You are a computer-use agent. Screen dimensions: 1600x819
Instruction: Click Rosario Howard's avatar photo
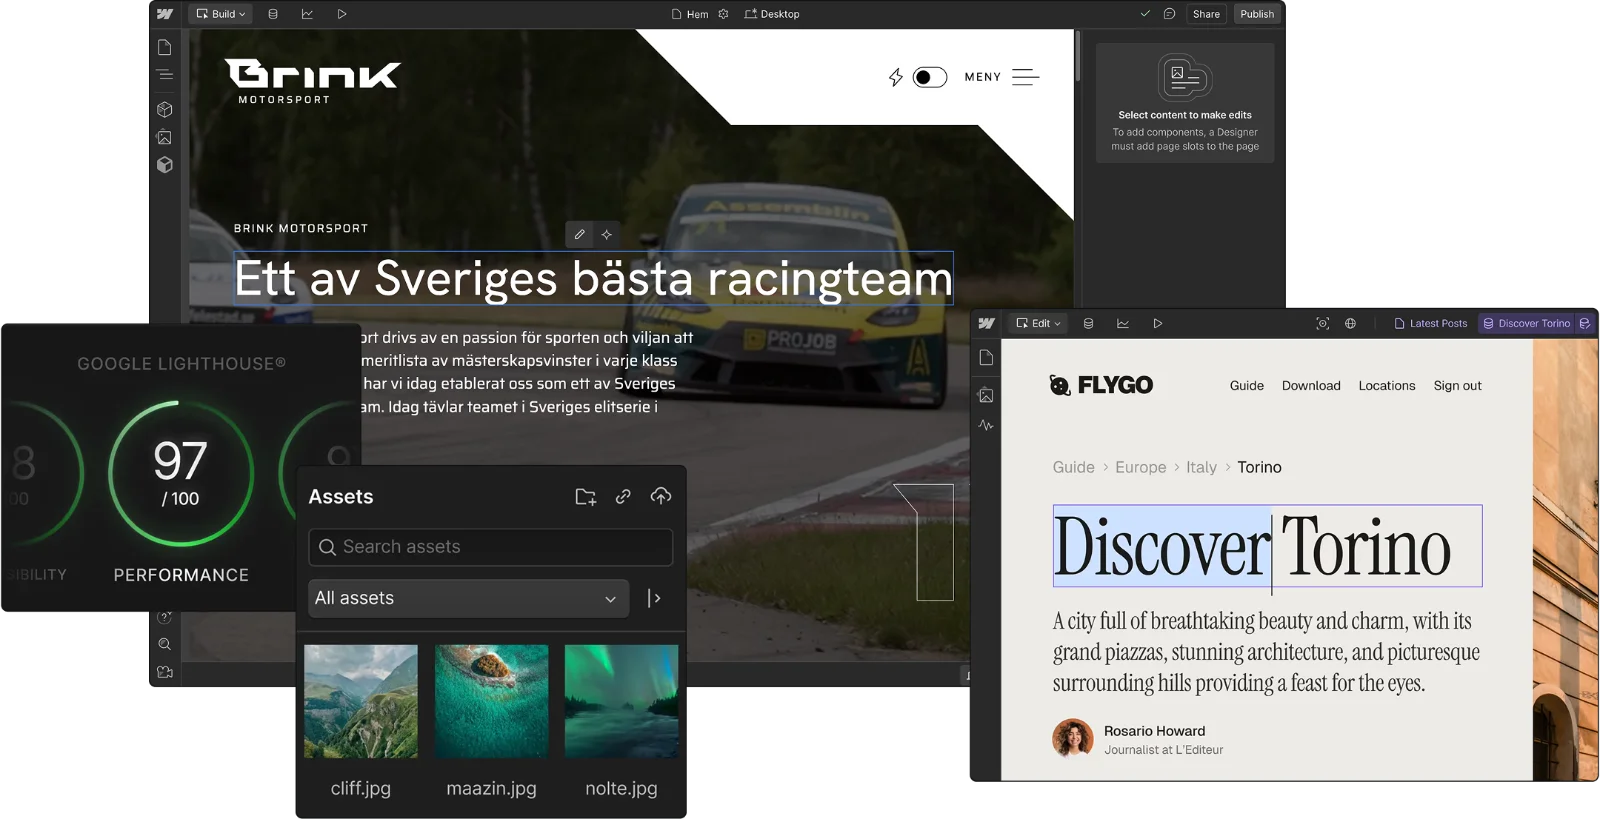click(x=1073, y=739)
